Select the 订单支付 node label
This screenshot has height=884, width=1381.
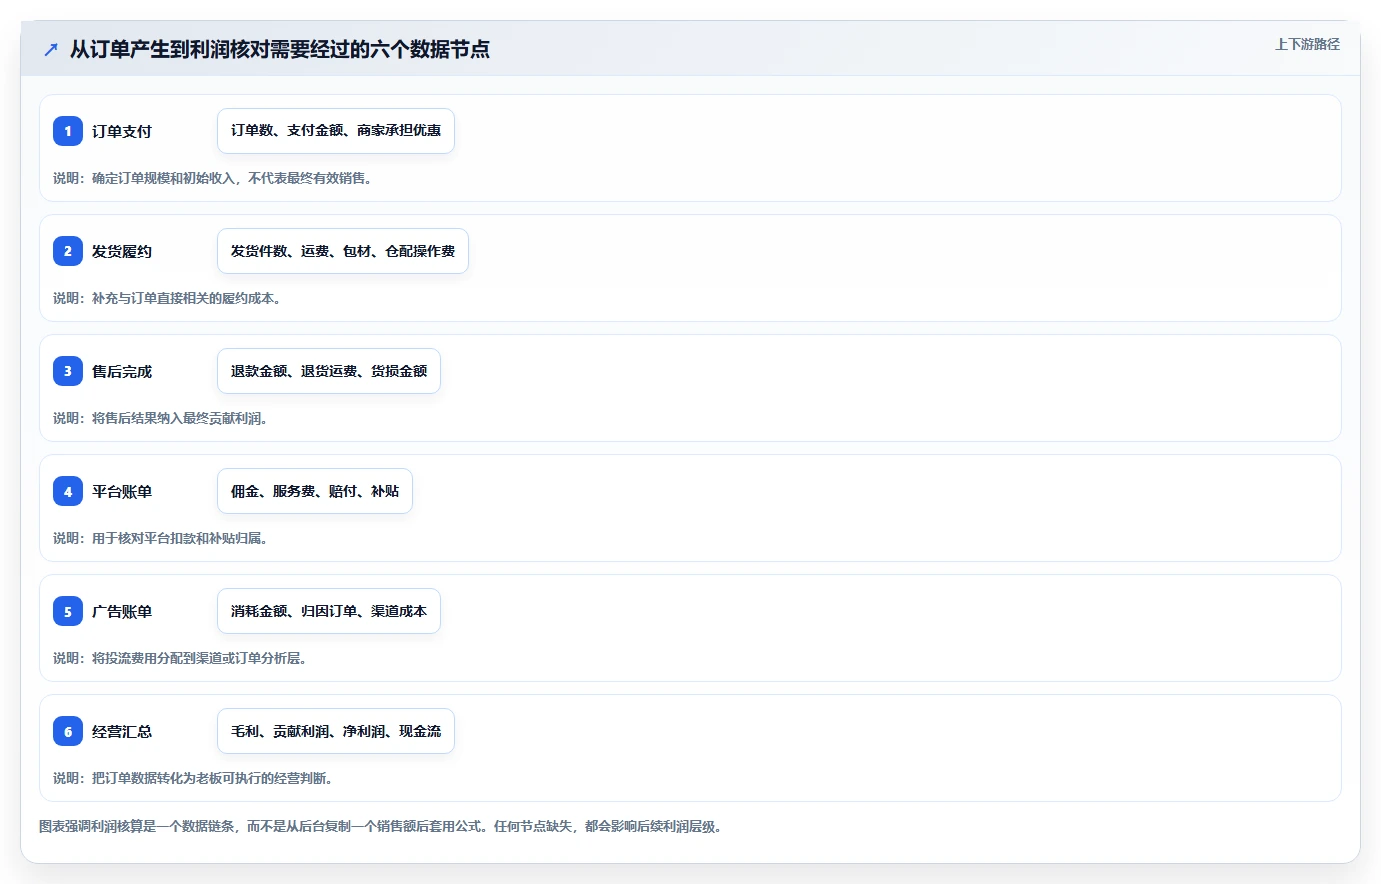click(122, 131)
